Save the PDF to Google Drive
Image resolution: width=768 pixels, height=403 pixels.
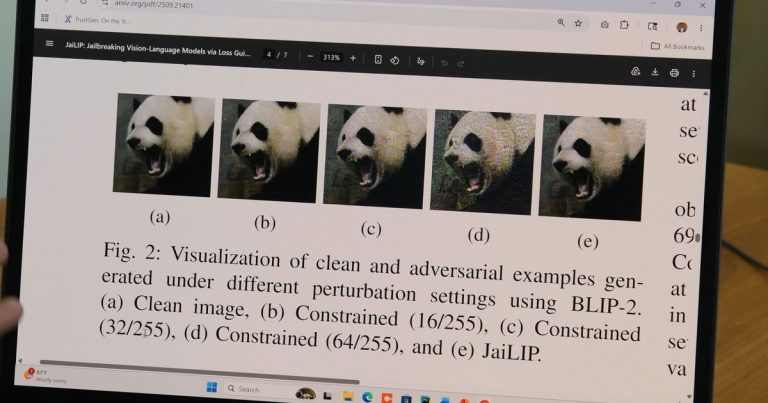click(x=635, y=71)
